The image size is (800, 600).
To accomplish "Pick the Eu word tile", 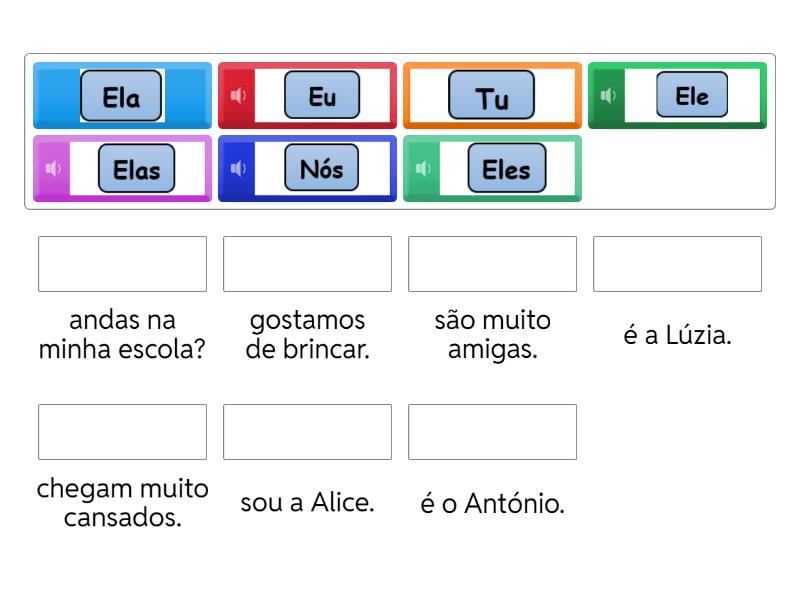I will pos(322,96).
